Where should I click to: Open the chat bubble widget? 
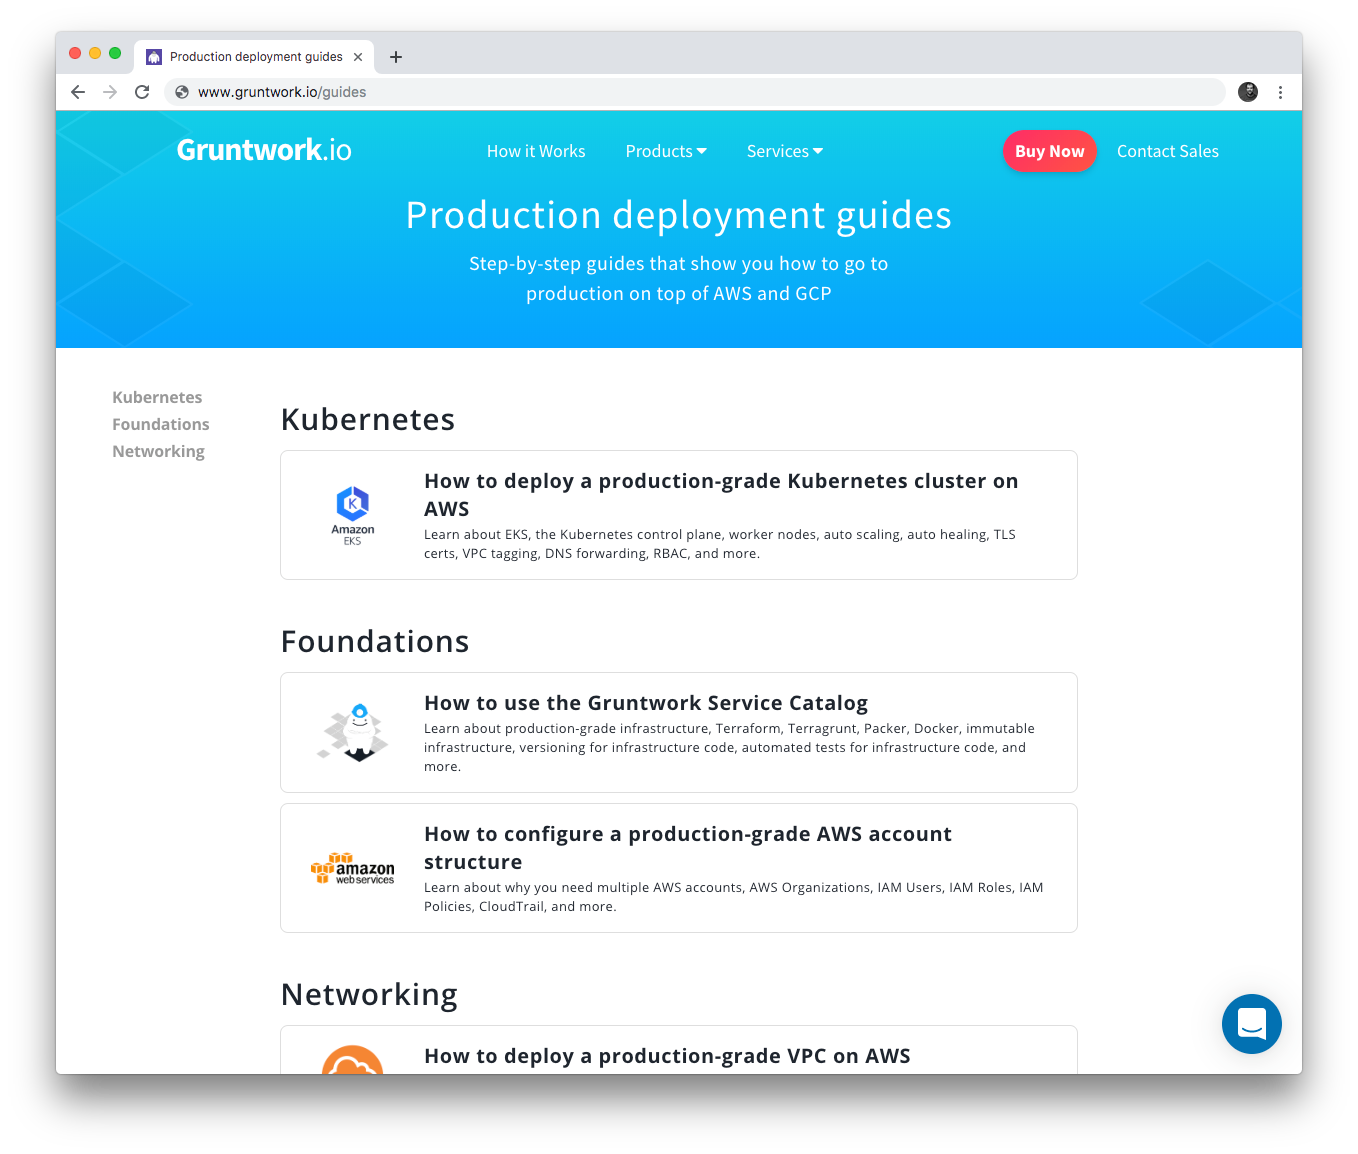coord(1251,1023)
